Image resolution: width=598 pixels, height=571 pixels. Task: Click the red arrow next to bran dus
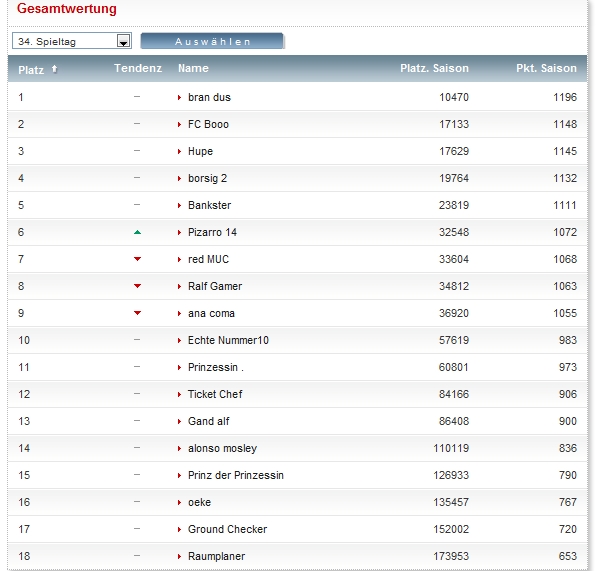pos(179,98)
